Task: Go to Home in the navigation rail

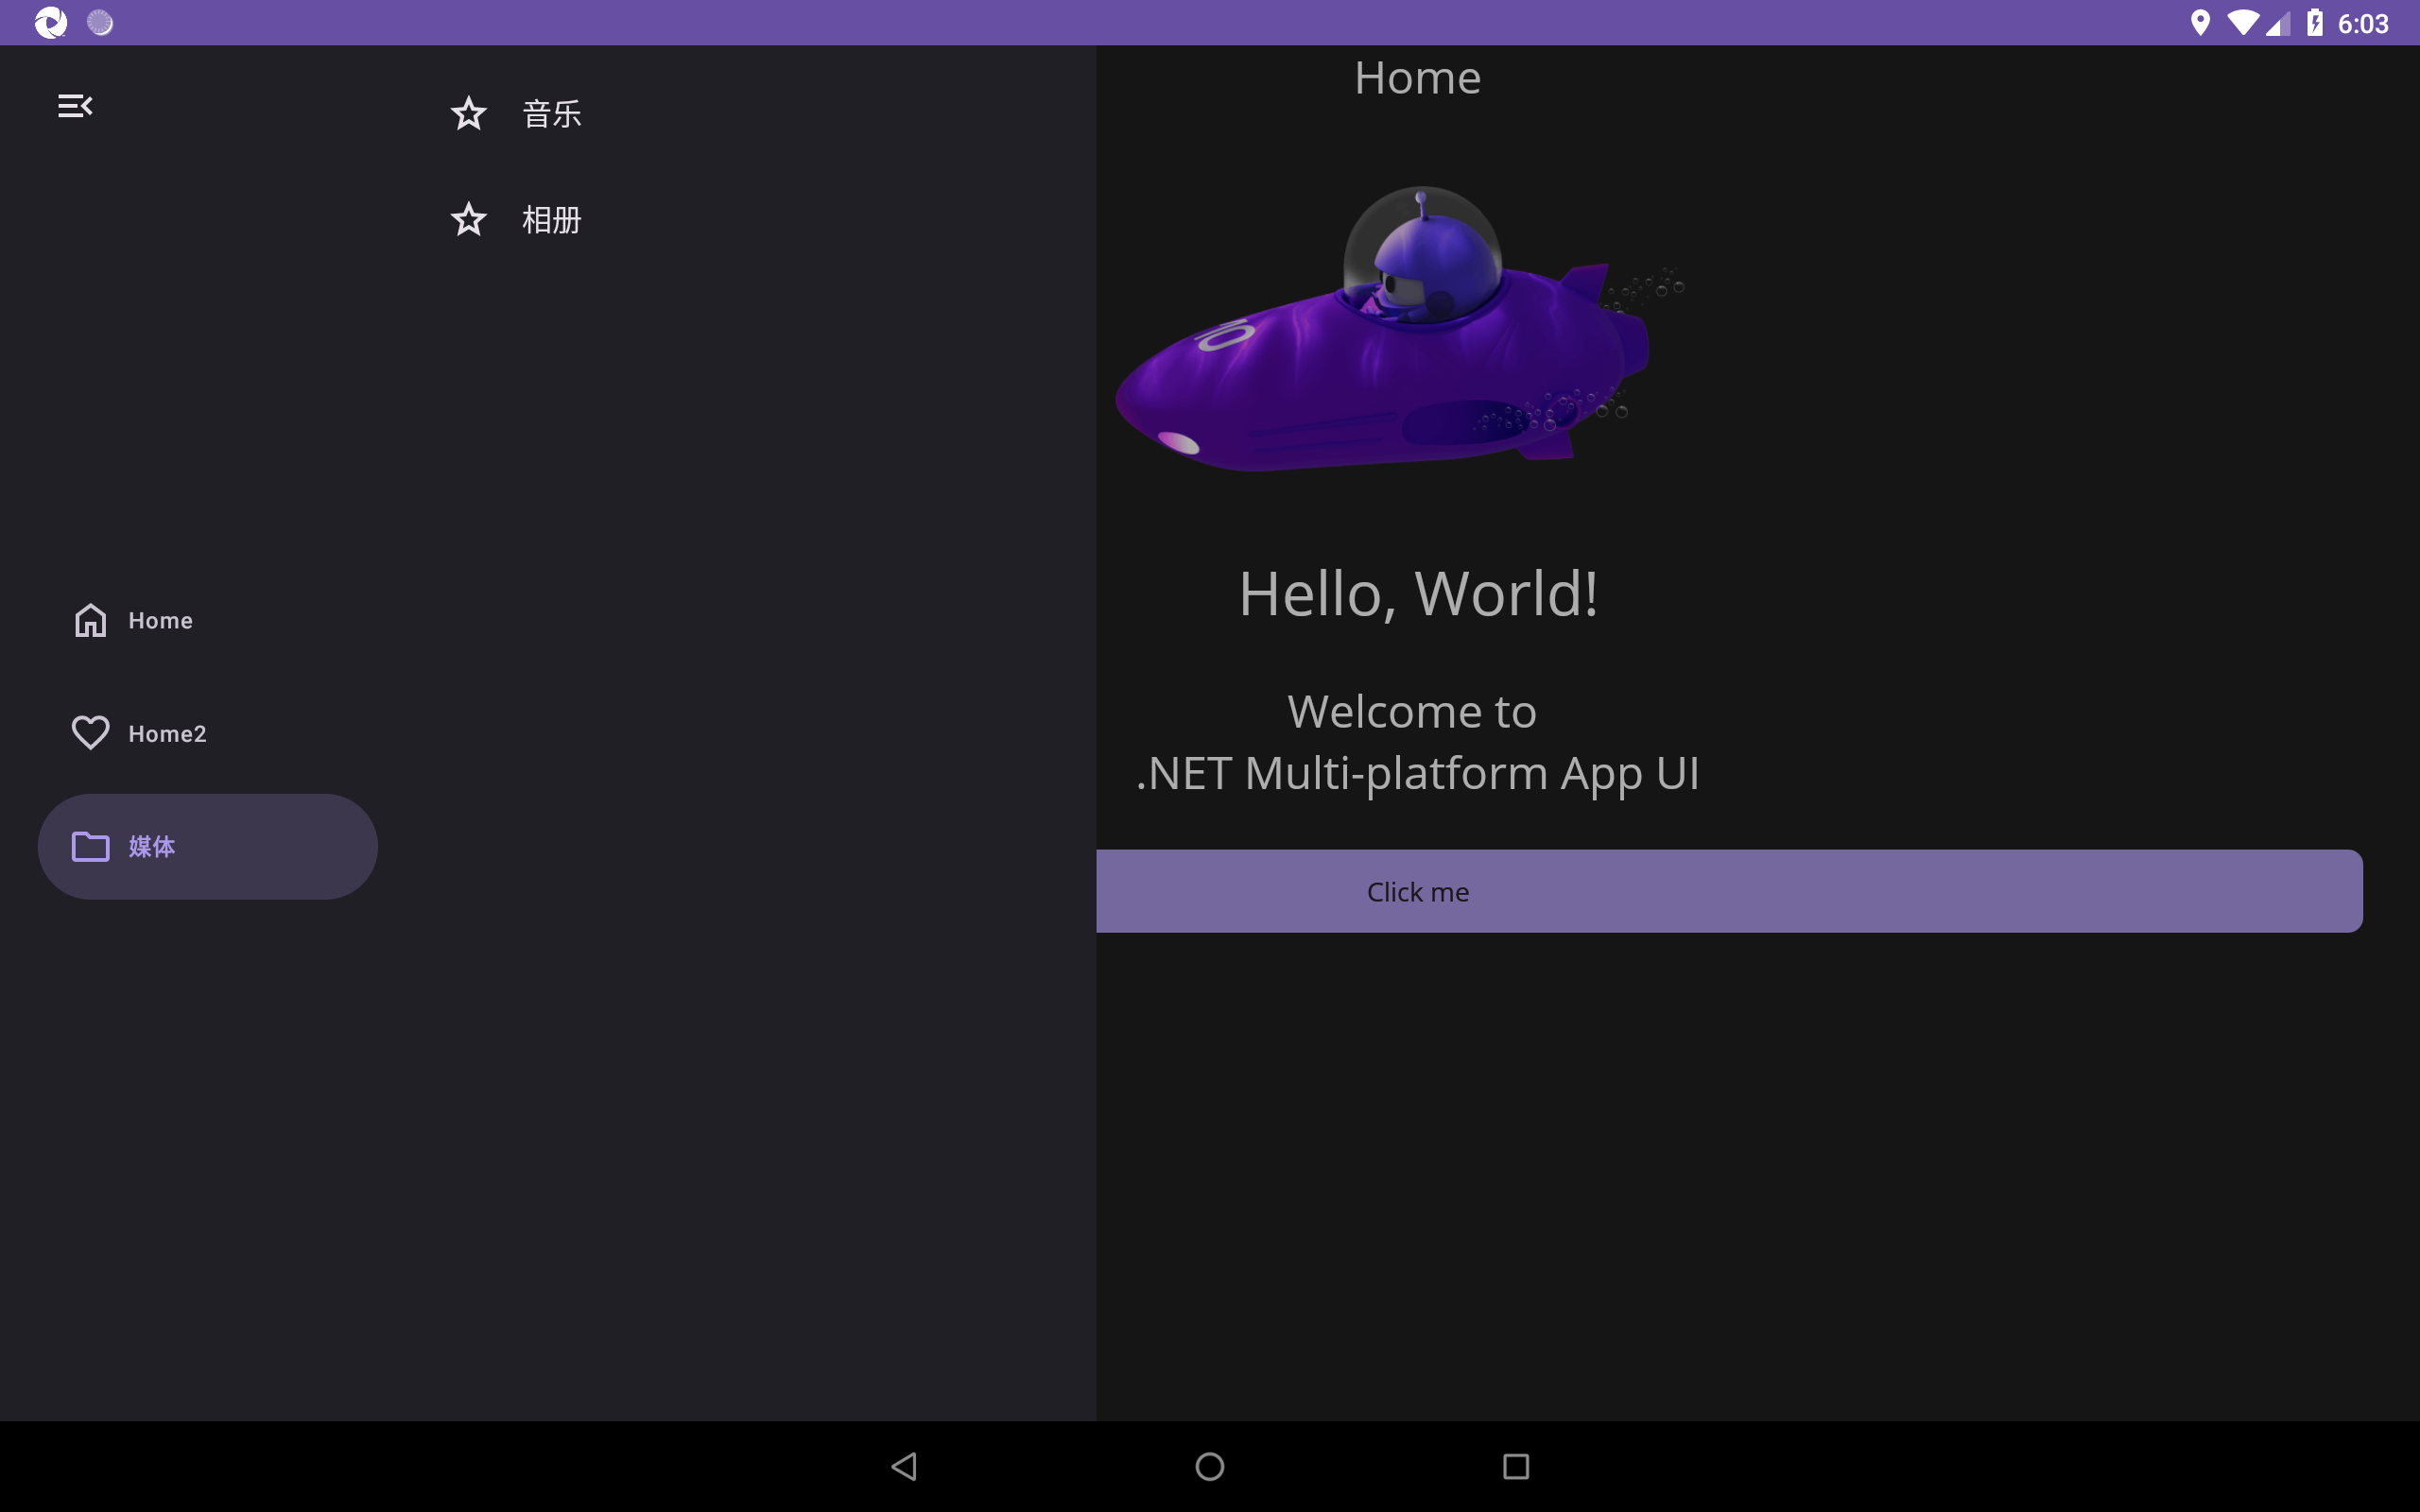Action: pyautogui.click(x=207, y=620)
